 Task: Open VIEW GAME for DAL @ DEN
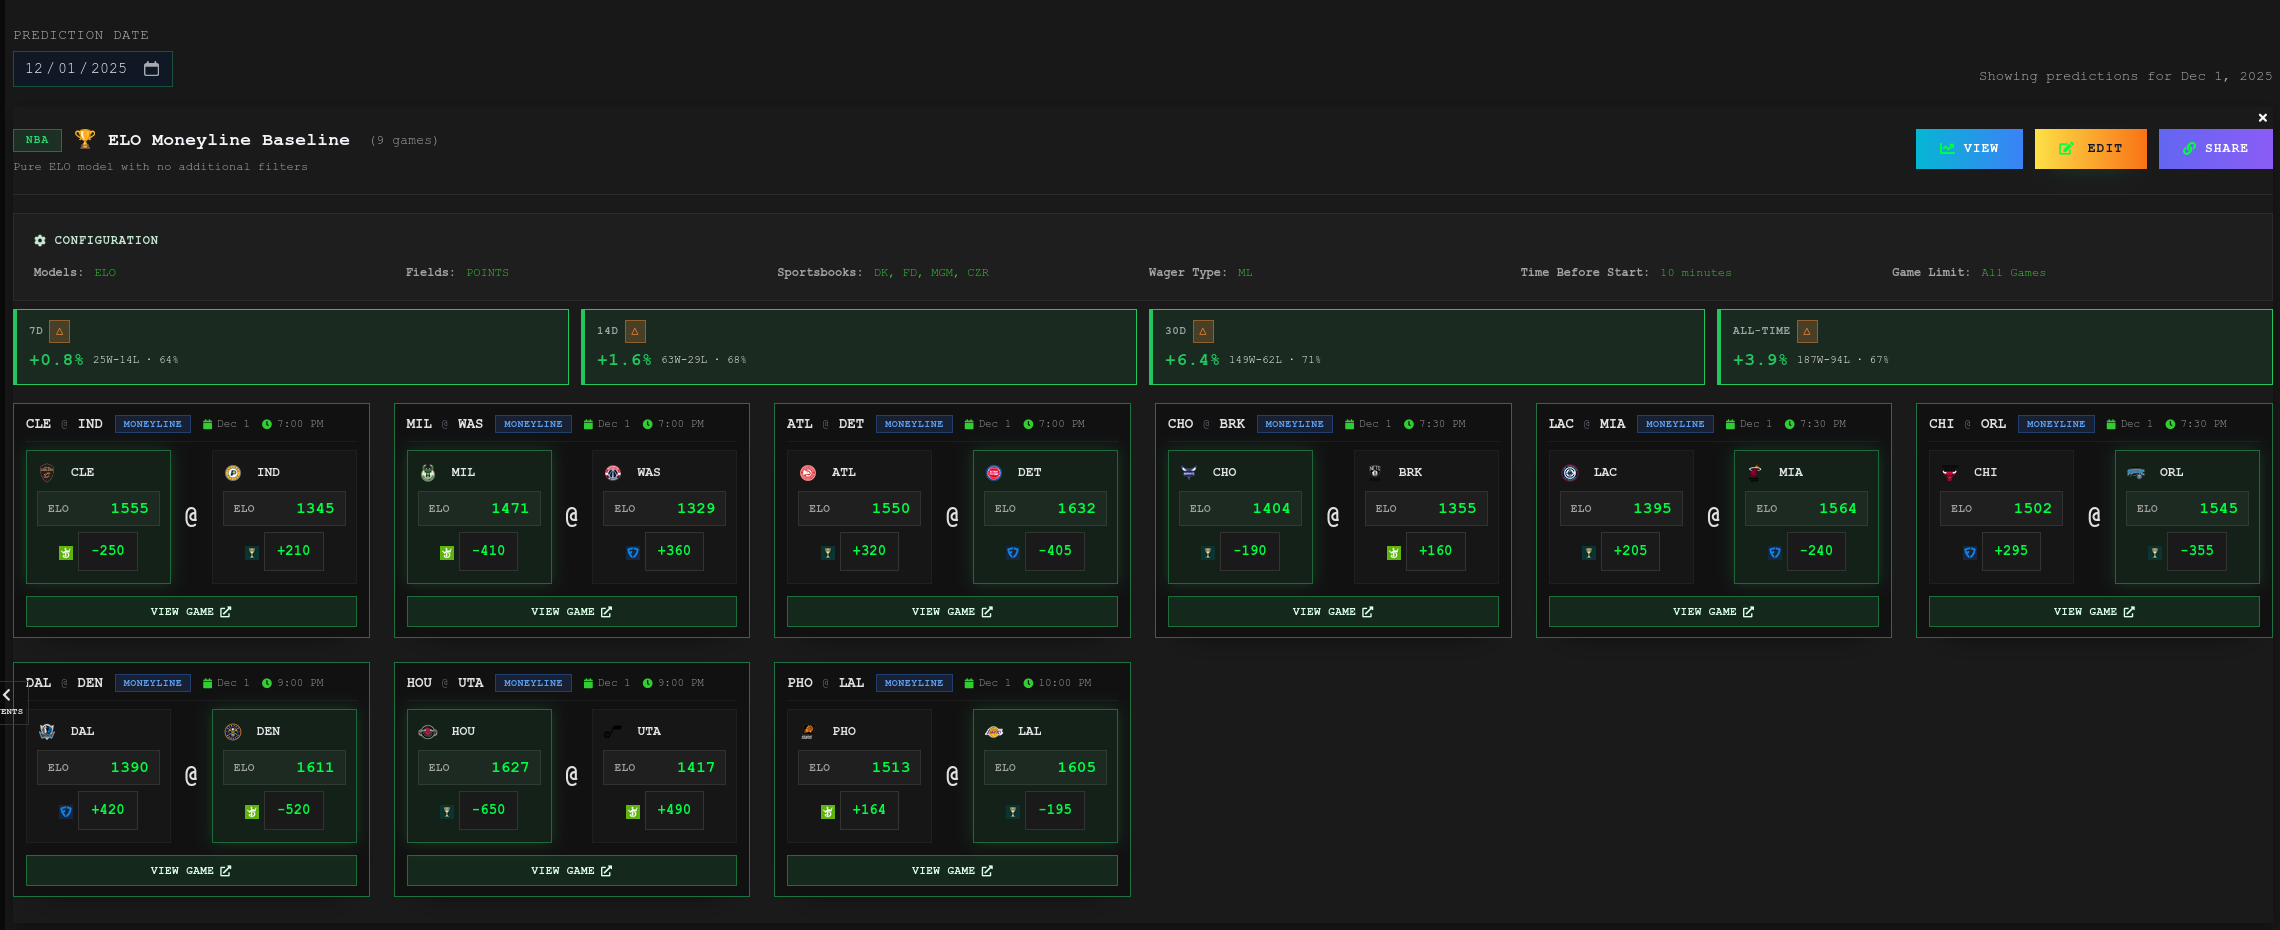point(191,871)
